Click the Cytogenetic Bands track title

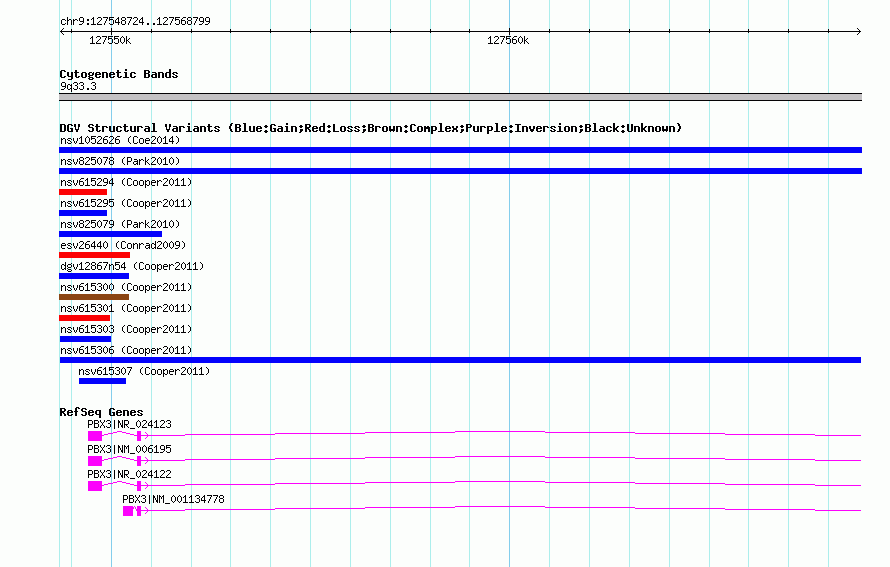click(119, 74)
